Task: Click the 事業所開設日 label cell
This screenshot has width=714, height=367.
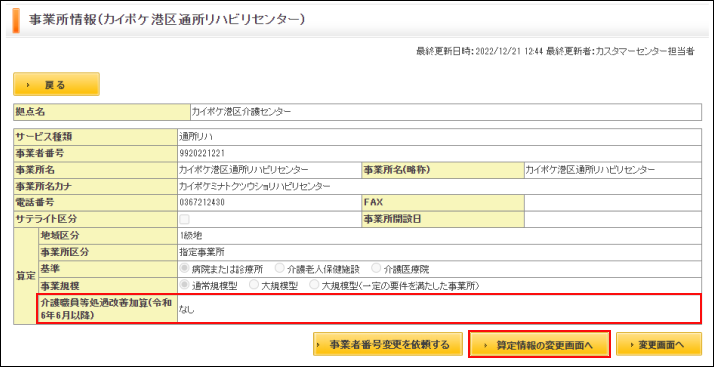Action: point(443,219)
